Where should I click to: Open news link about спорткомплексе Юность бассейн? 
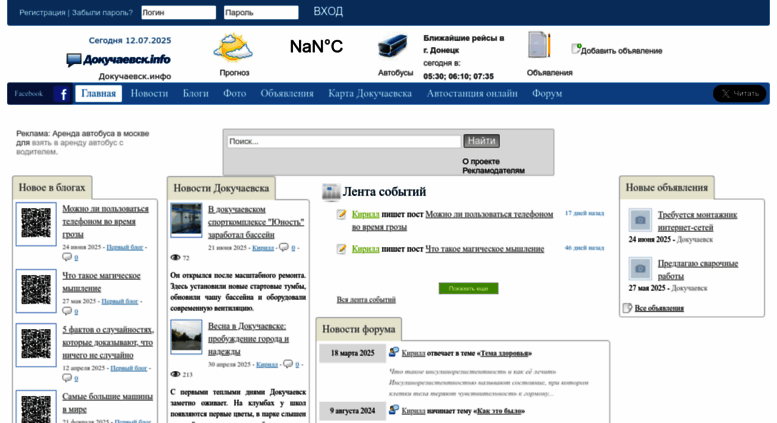point(256,222)
